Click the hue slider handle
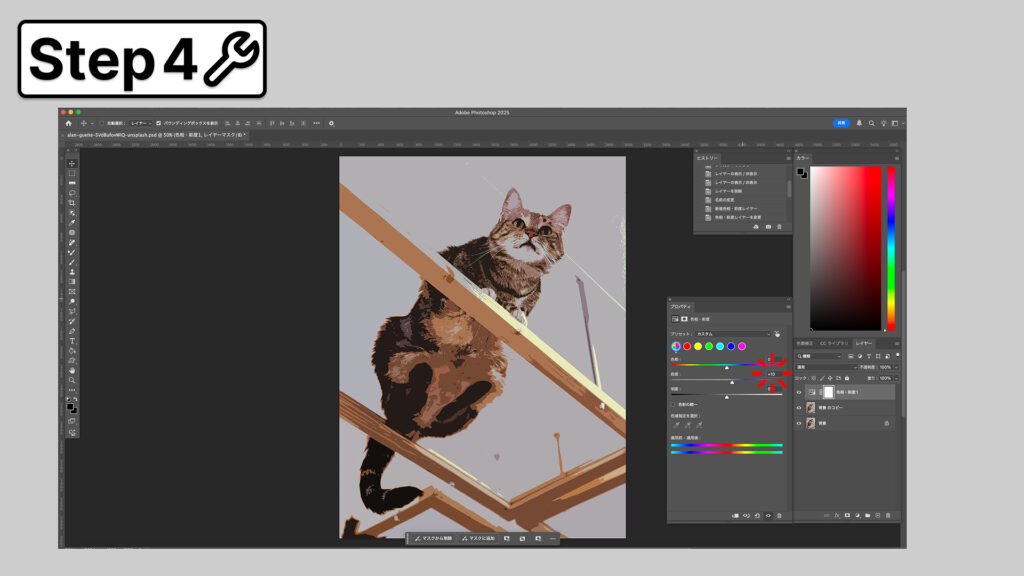The height and width of the screenshot is (576, 1024). point(727,367)
